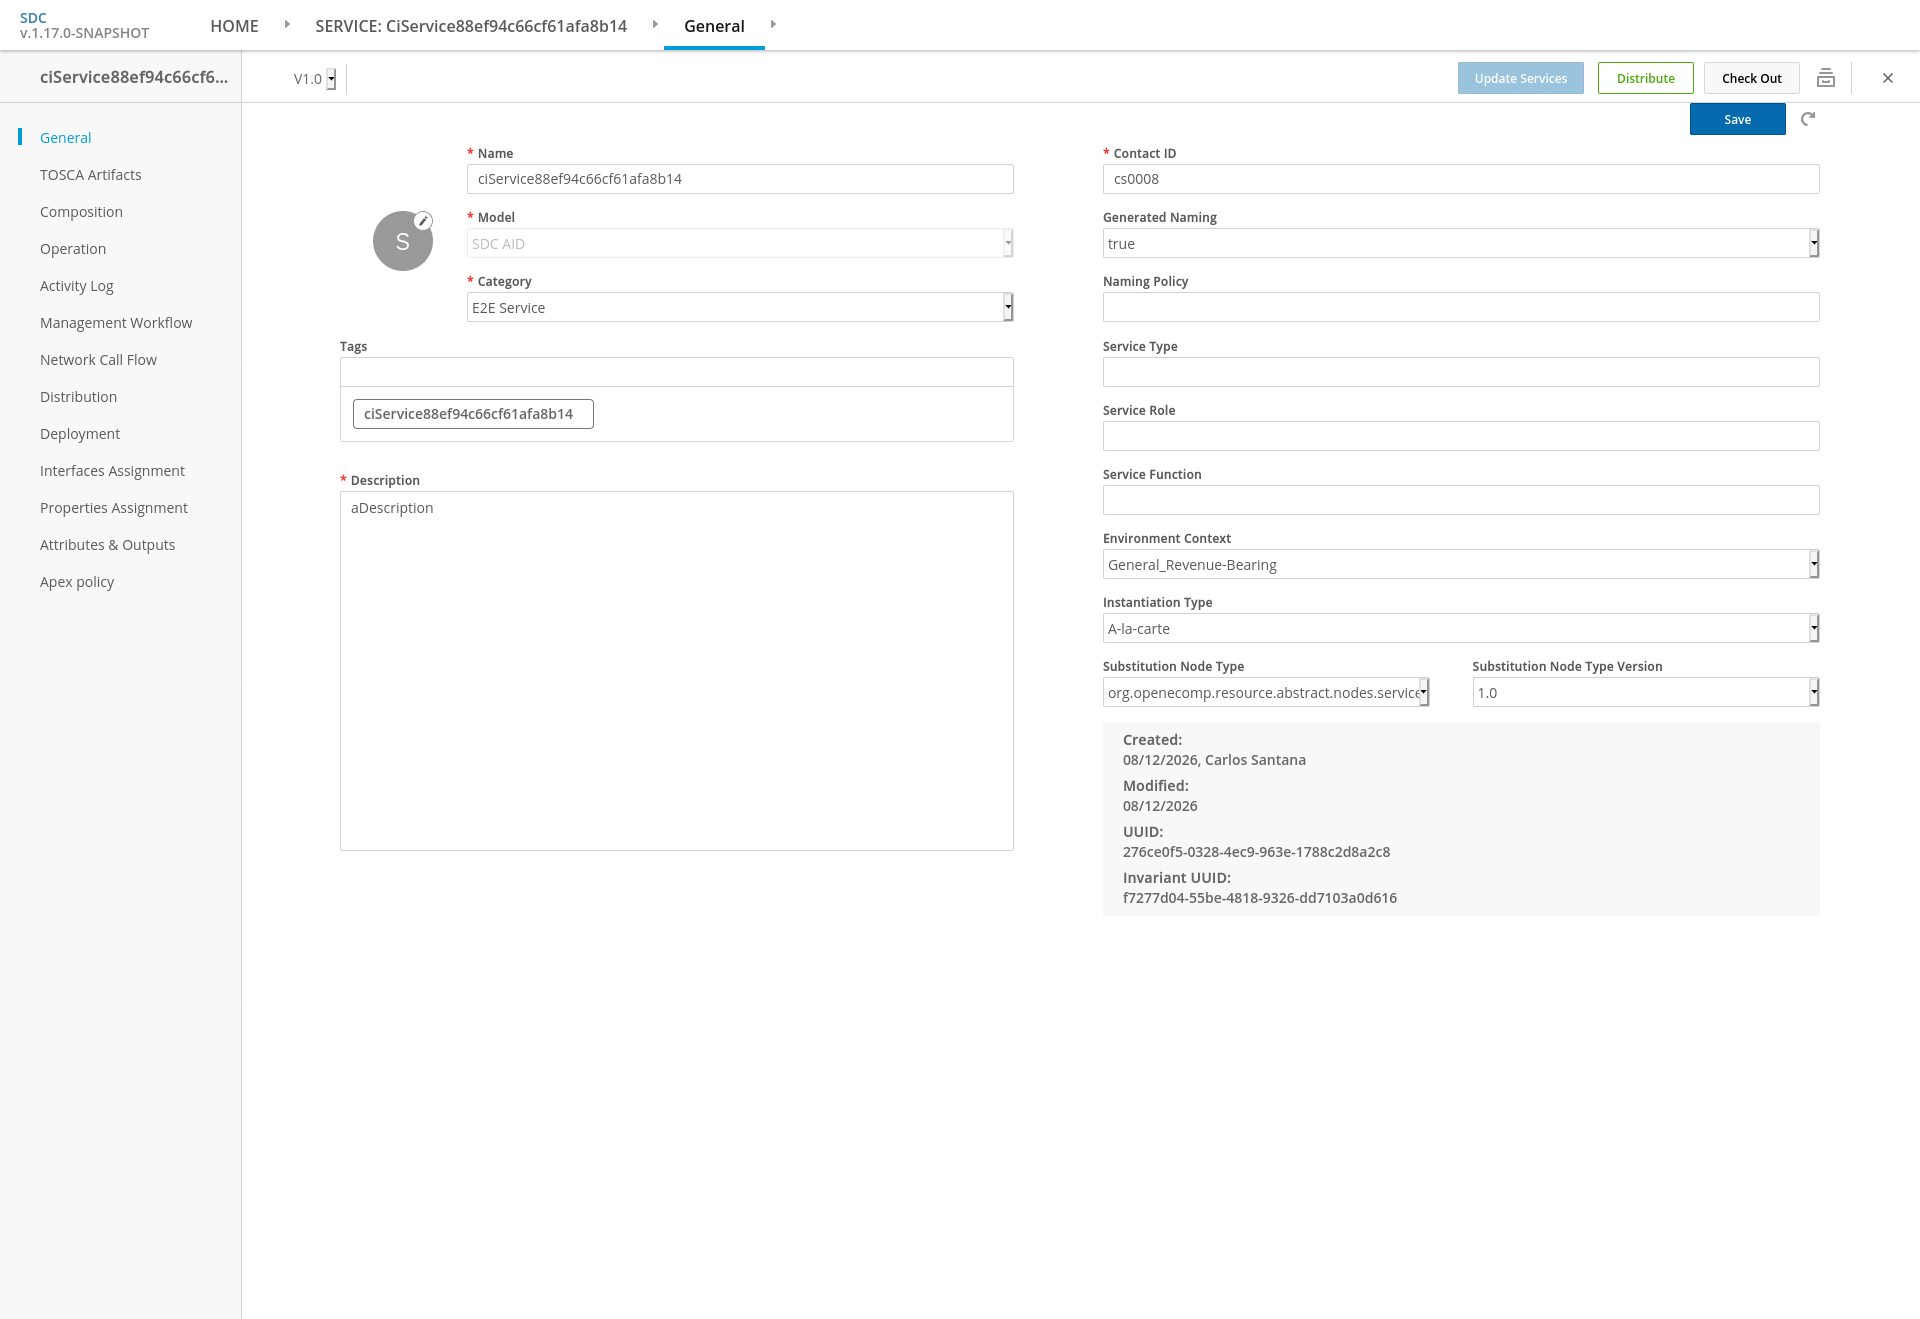Open Properties Assignment section
This screenshot has width=1920, height=1319.
pos(114,508)
